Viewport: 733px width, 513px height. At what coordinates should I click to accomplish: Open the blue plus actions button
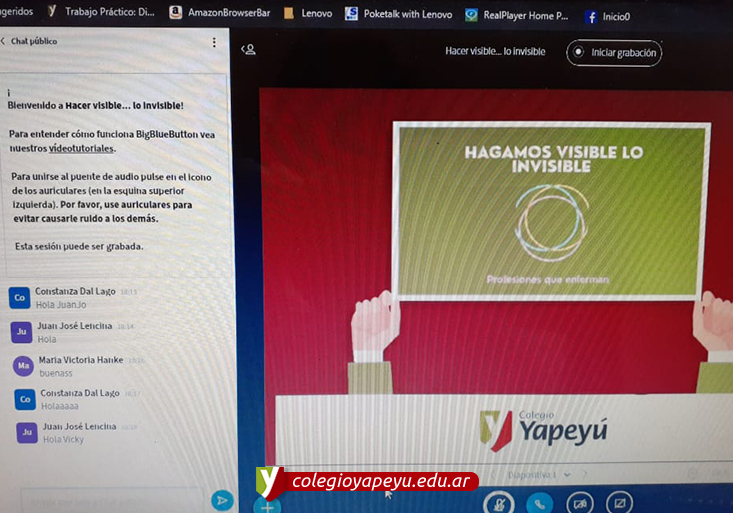click(x=266, y=507)
